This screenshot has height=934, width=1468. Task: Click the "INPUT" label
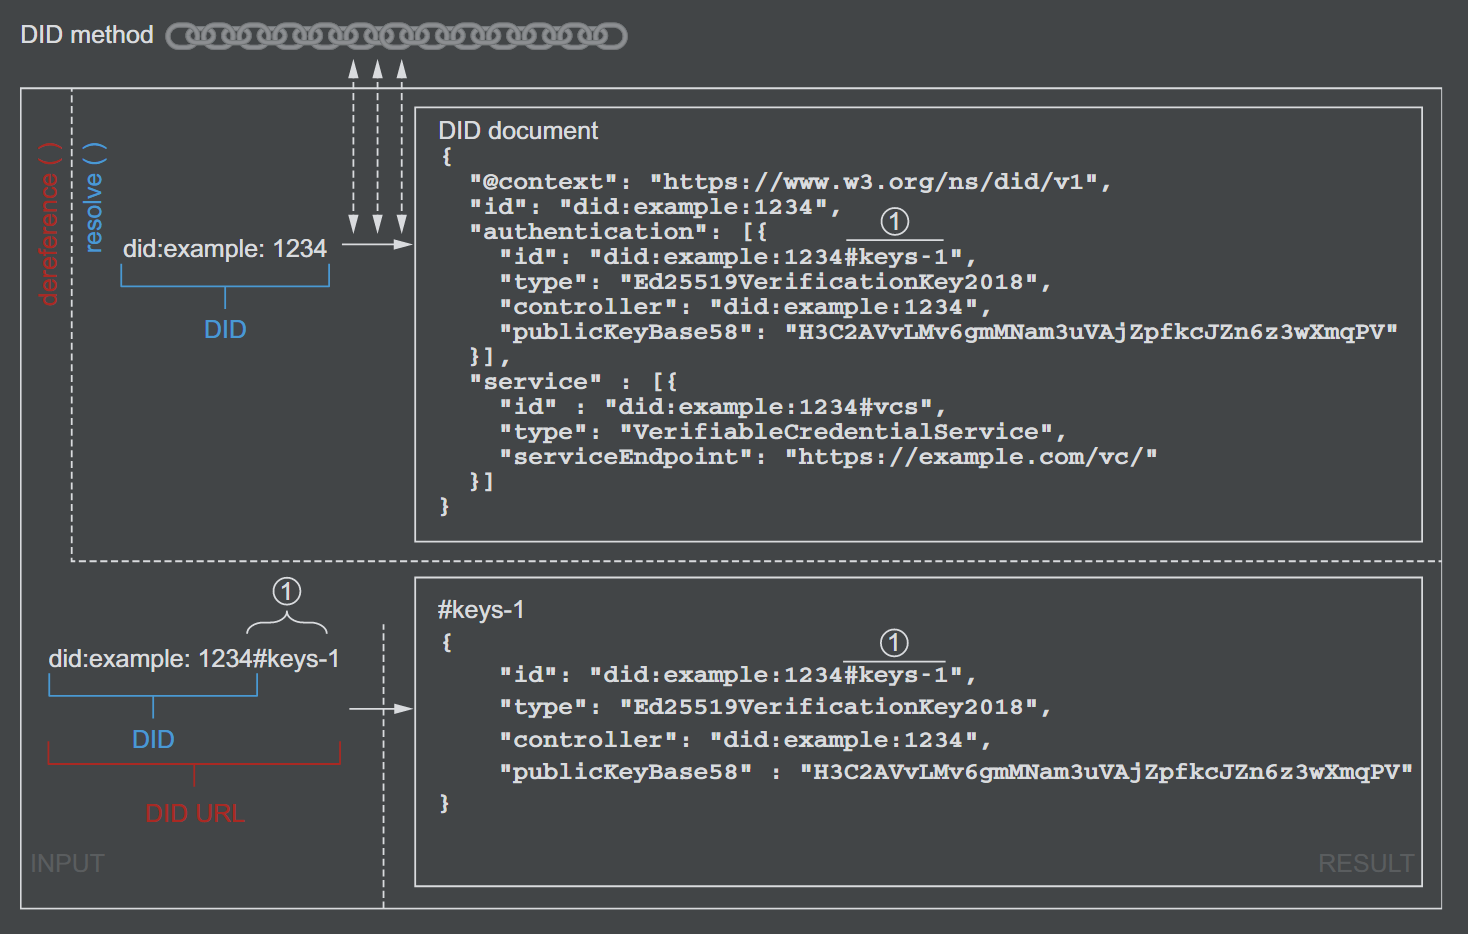click(x=67, y=863)
